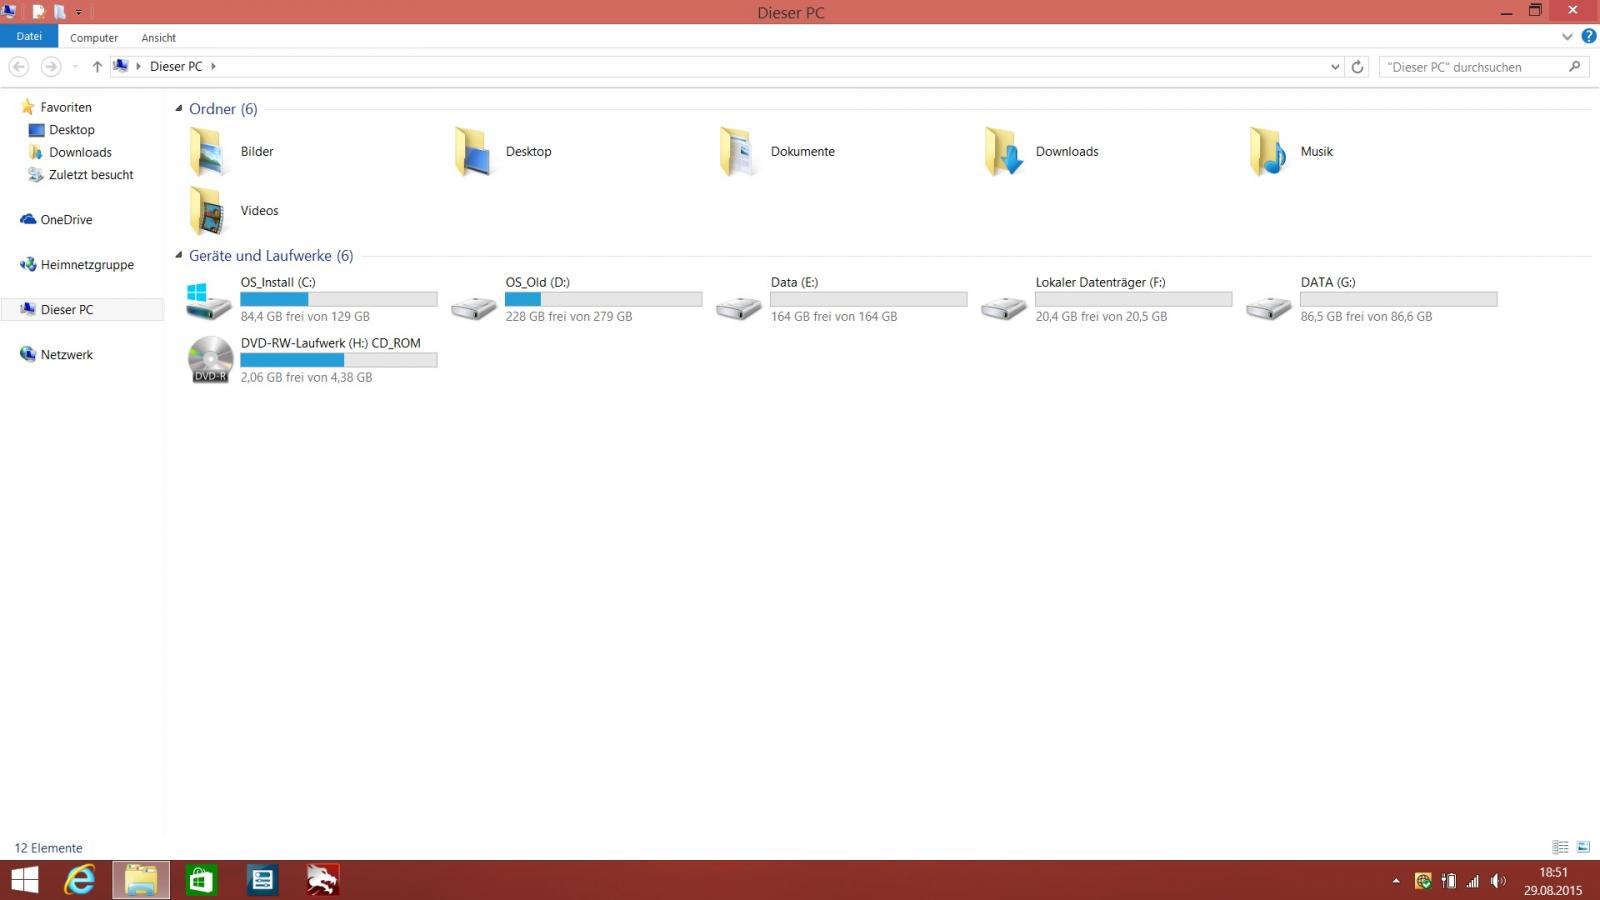Open the Musik folder icon
1600x900 pixels.
point(1268,152)
